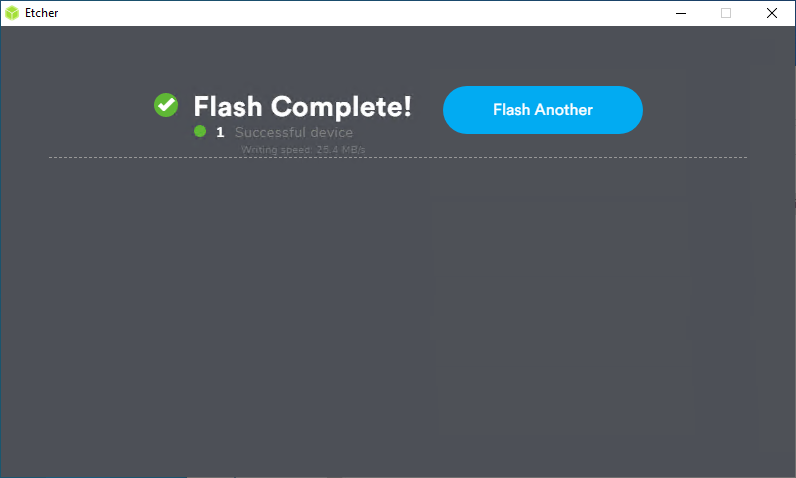Click the small green dot near device count
Viewport: 796px width, 478px height.
tap(200, 131)
